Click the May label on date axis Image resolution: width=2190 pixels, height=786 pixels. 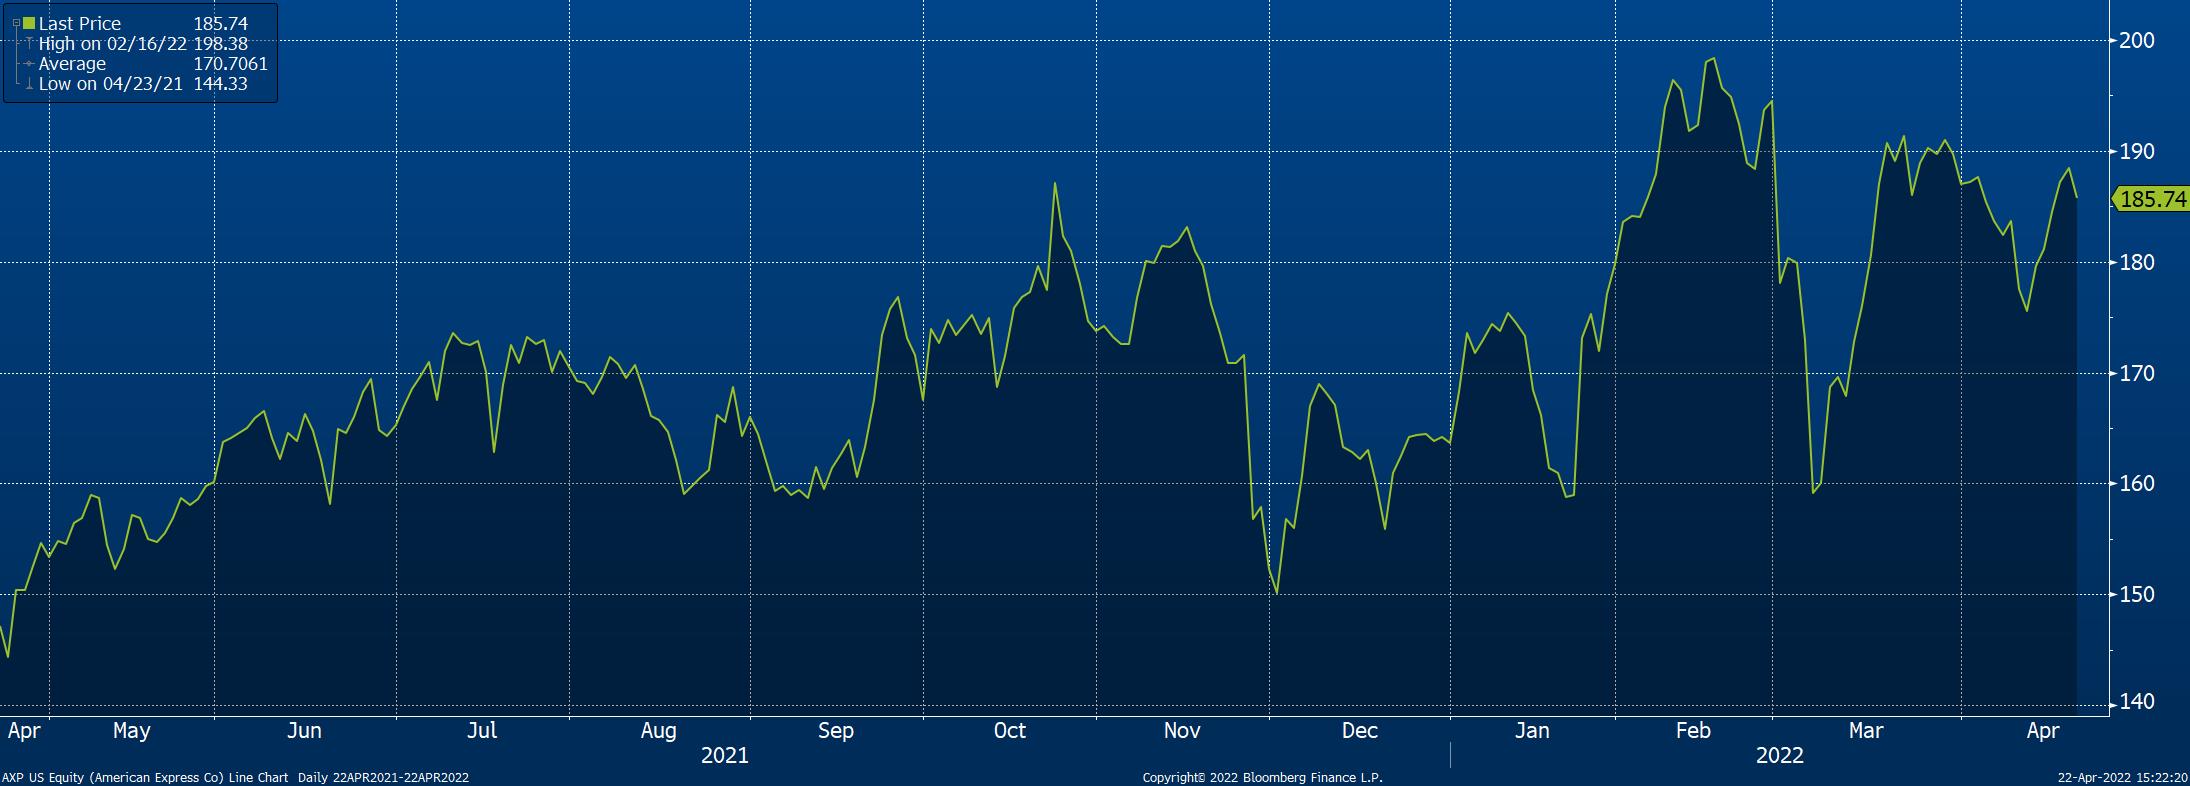coord(131,731)
